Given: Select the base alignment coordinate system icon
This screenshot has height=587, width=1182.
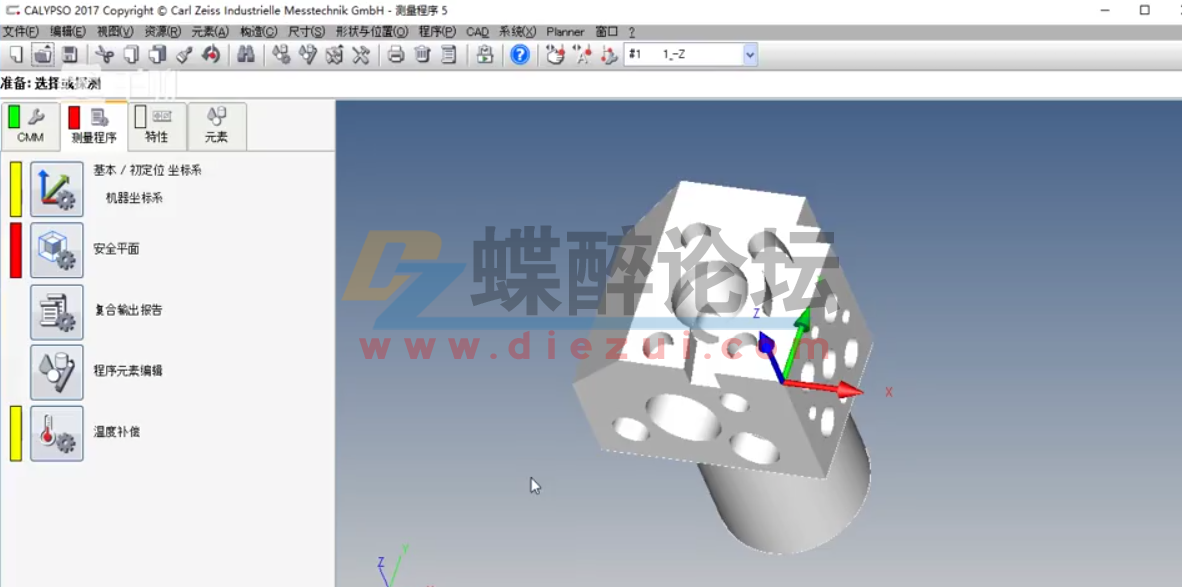Looking at the screenshot, I should [x=57, y=188].
